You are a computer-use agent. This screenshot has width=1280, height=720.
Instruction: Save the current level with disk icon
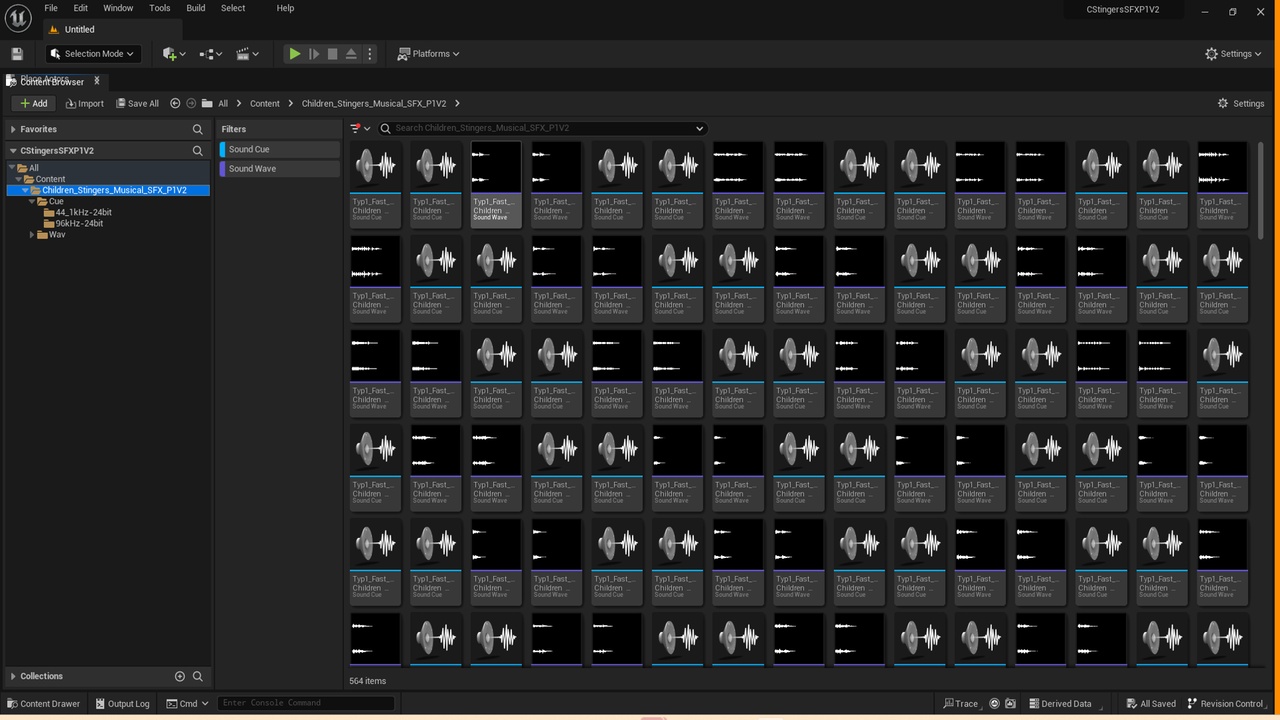[17, 54]
